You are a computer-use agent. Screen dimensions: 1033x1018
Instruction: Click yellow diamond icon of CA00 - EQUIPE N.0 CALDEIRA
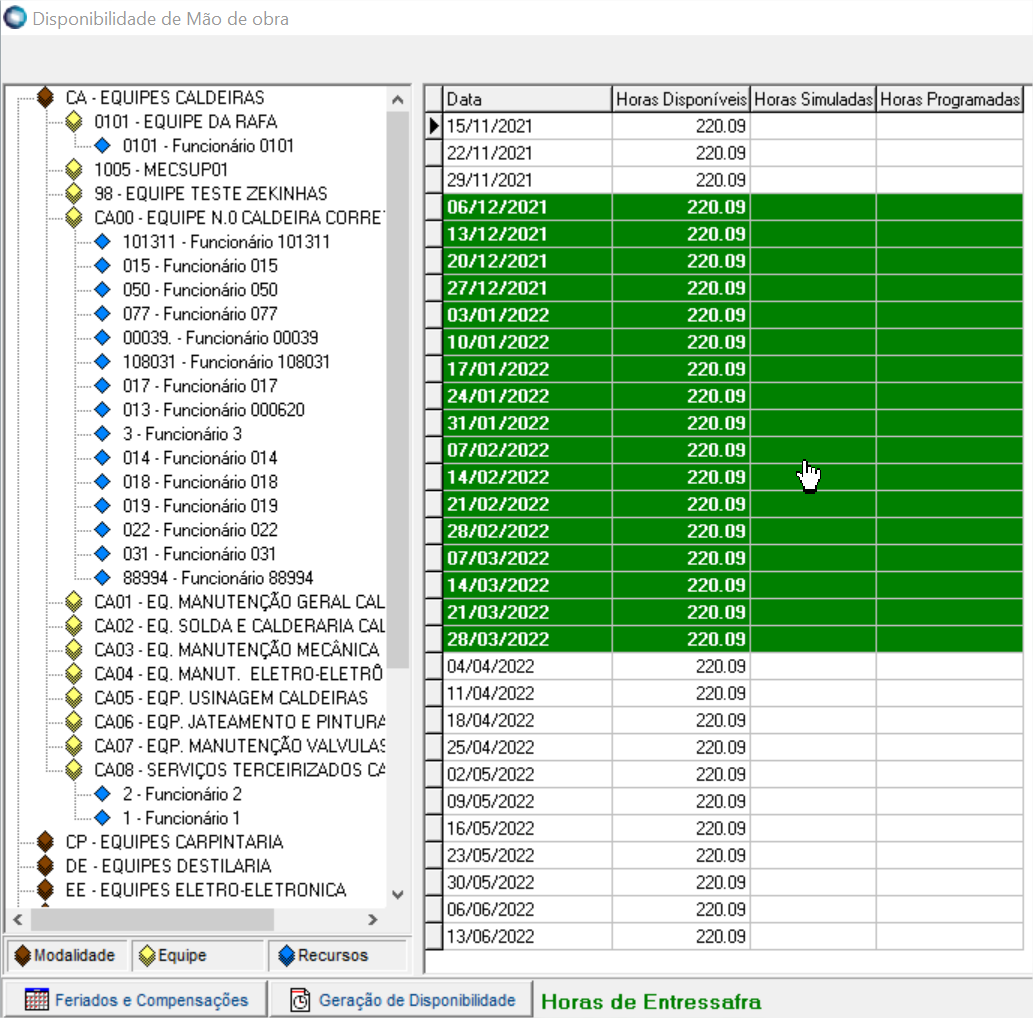coord(74,217)
